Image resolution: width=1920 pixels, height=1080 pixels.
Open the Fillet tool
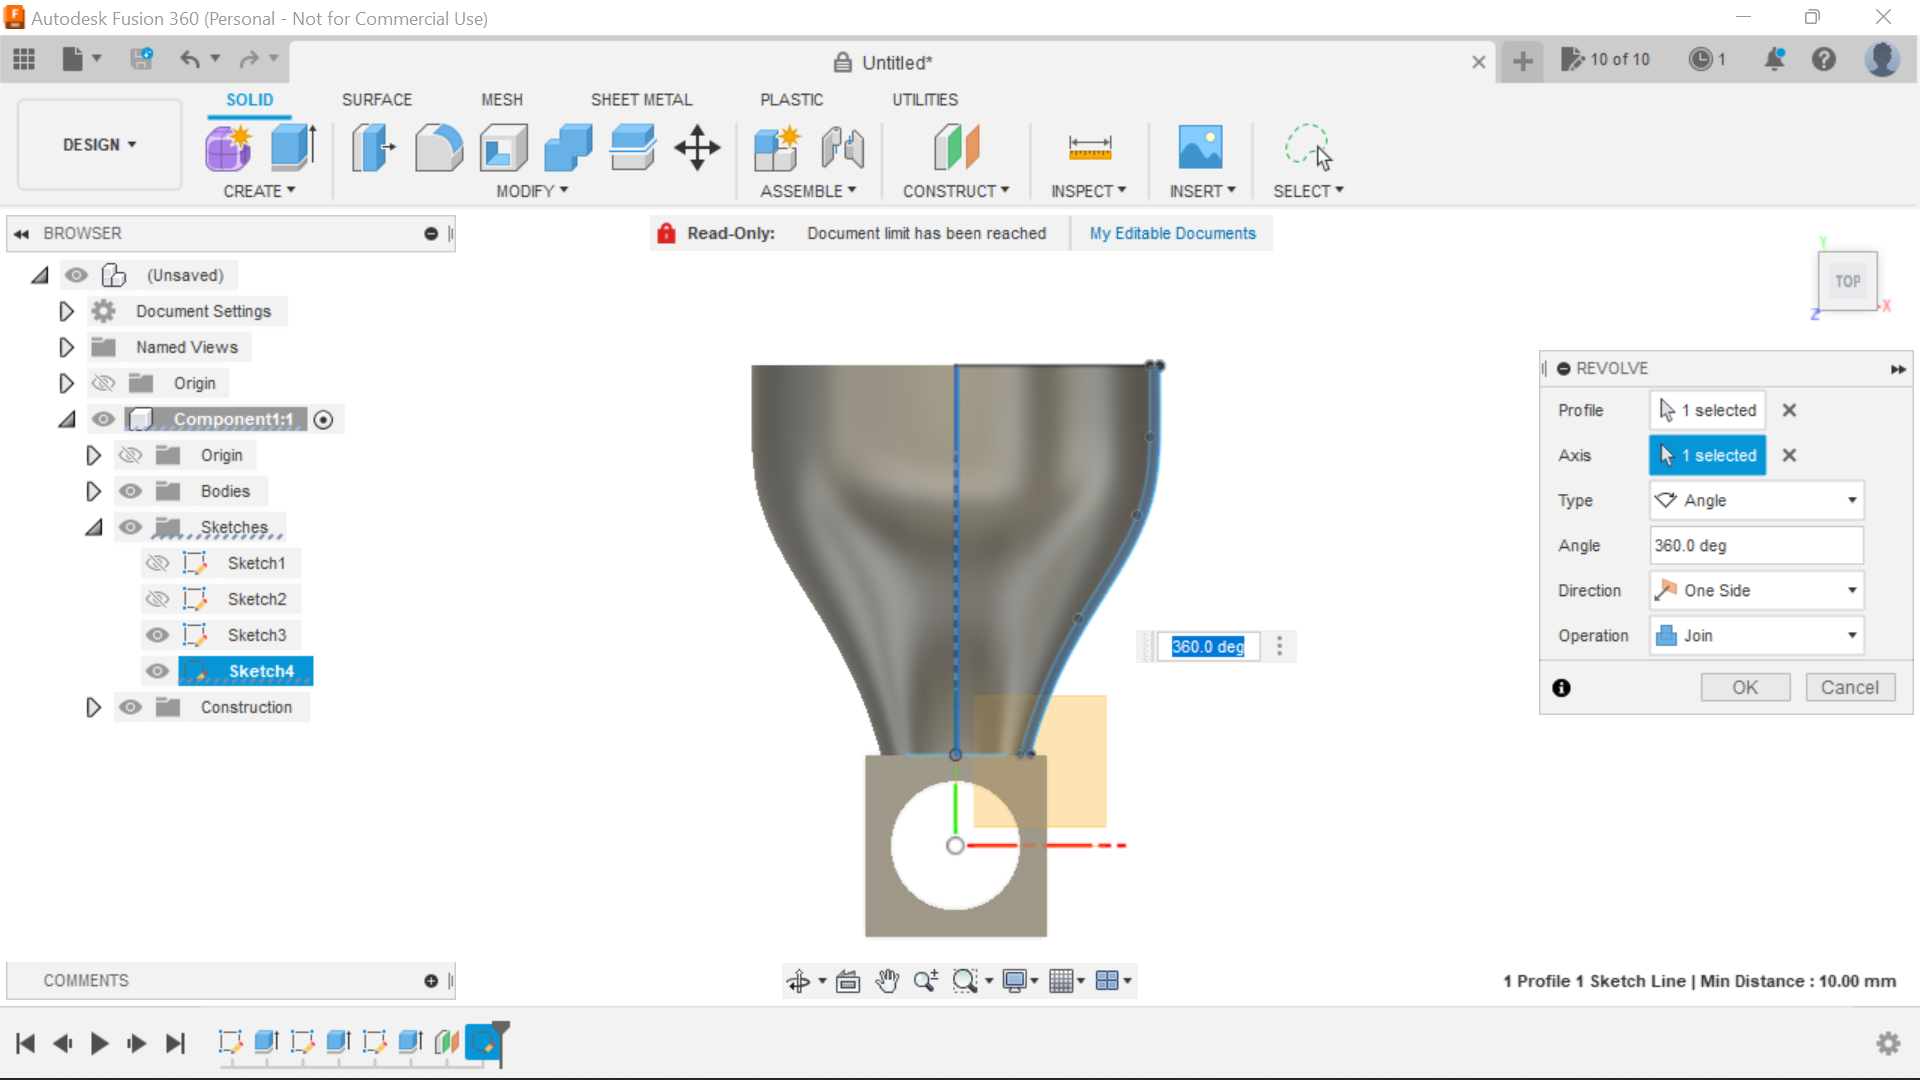coord(439,147)
